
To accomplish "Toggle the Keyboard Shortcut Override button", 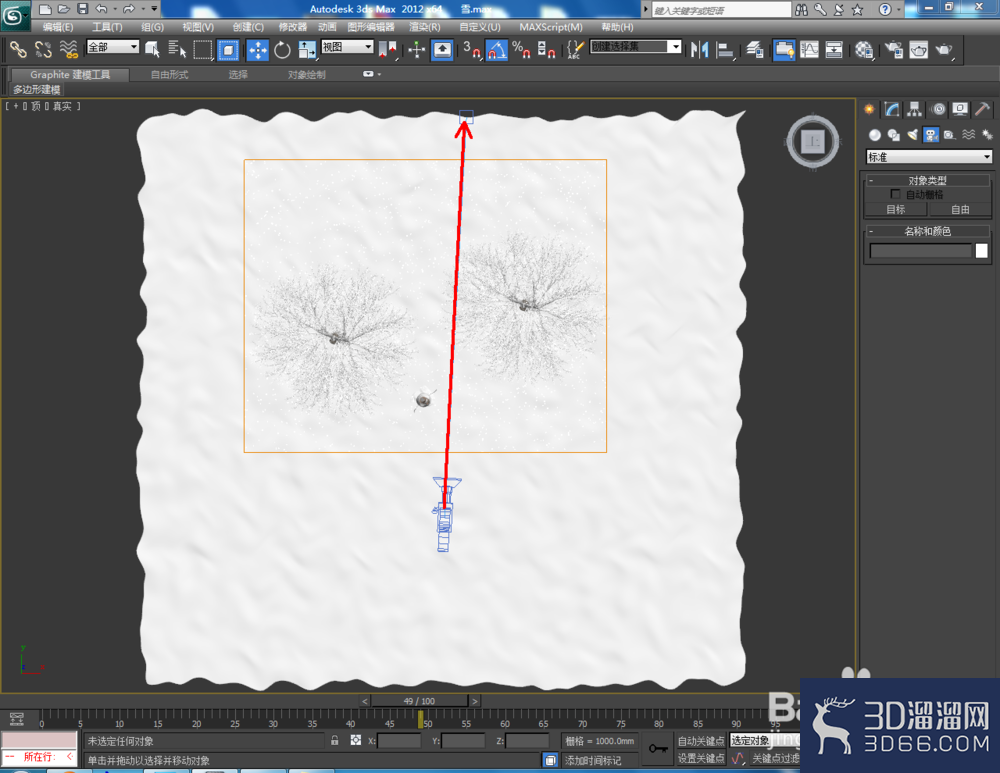I will (442, 49).
